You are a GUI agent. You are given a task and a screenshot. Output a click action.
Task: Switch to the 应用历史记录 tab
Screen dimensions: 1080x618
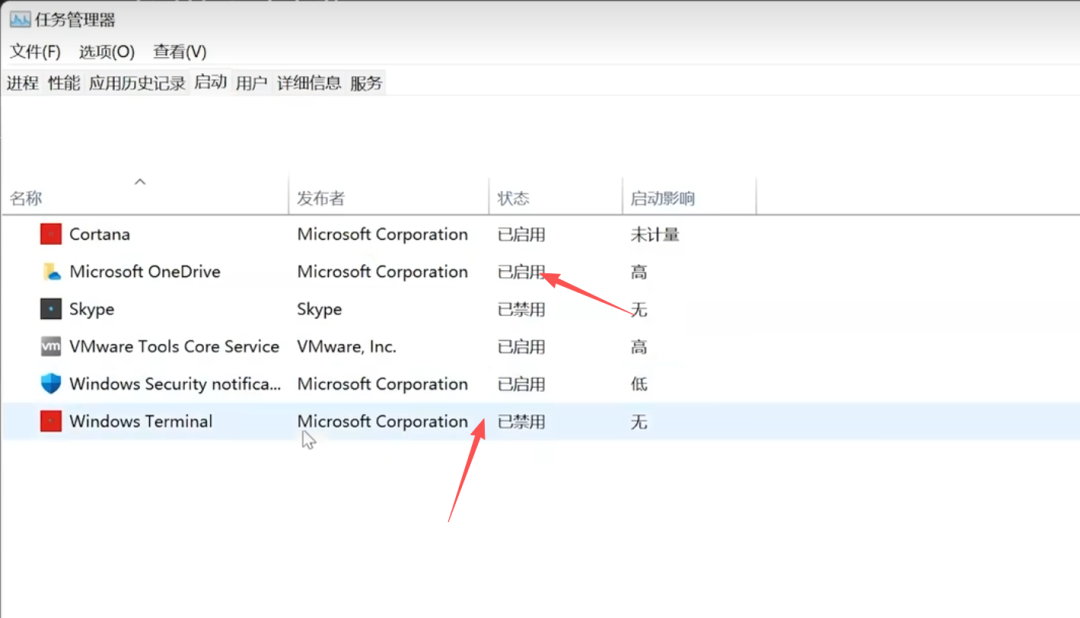tap(137, 83)
